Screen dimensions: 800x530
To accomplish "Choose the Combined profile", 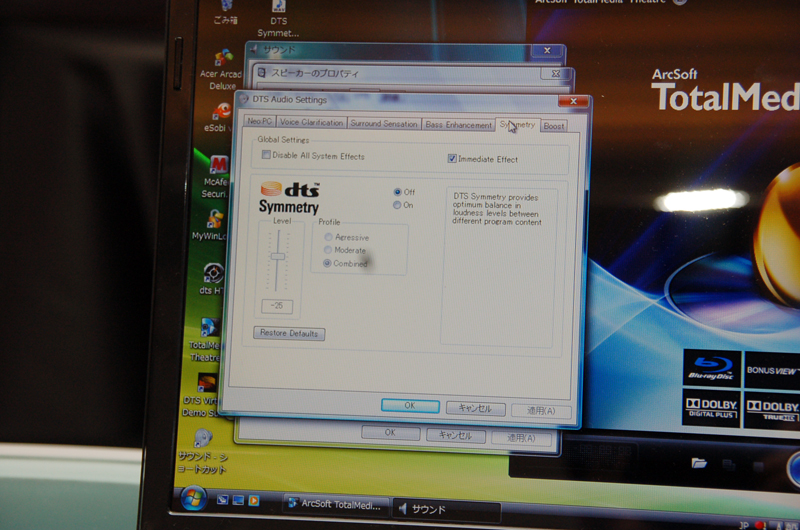I will (x=327, y=263).
